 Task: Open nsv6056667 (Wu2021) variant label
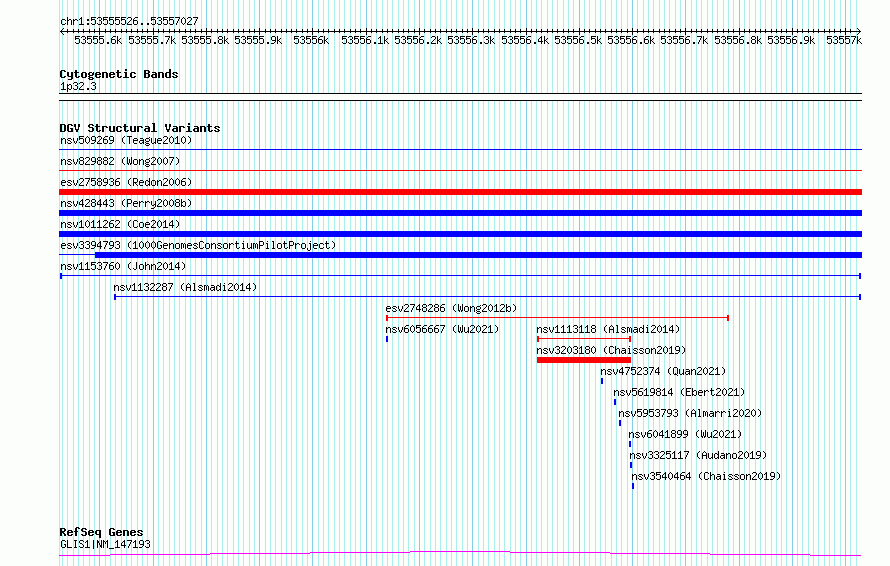[442, 329]
